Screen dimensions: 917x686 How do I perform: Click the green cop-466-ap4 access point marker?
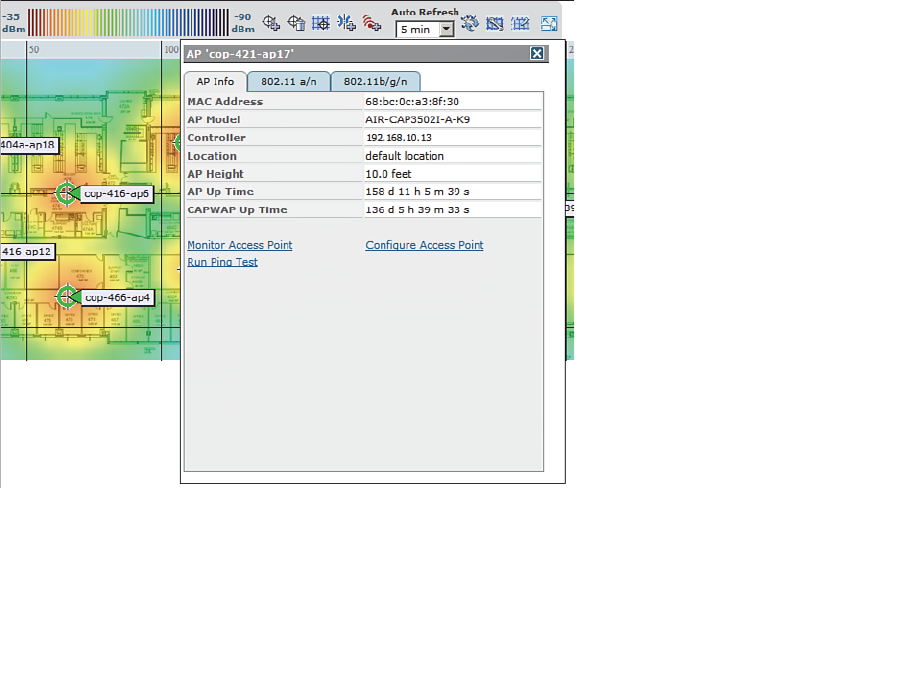point(67,296)
